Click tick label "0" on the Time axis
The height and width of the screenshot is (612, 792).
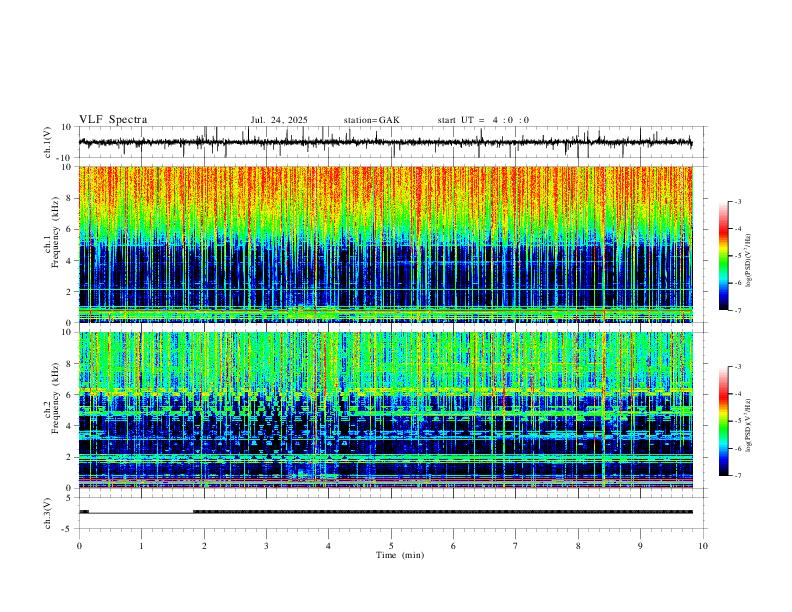[x=79, y=546]
